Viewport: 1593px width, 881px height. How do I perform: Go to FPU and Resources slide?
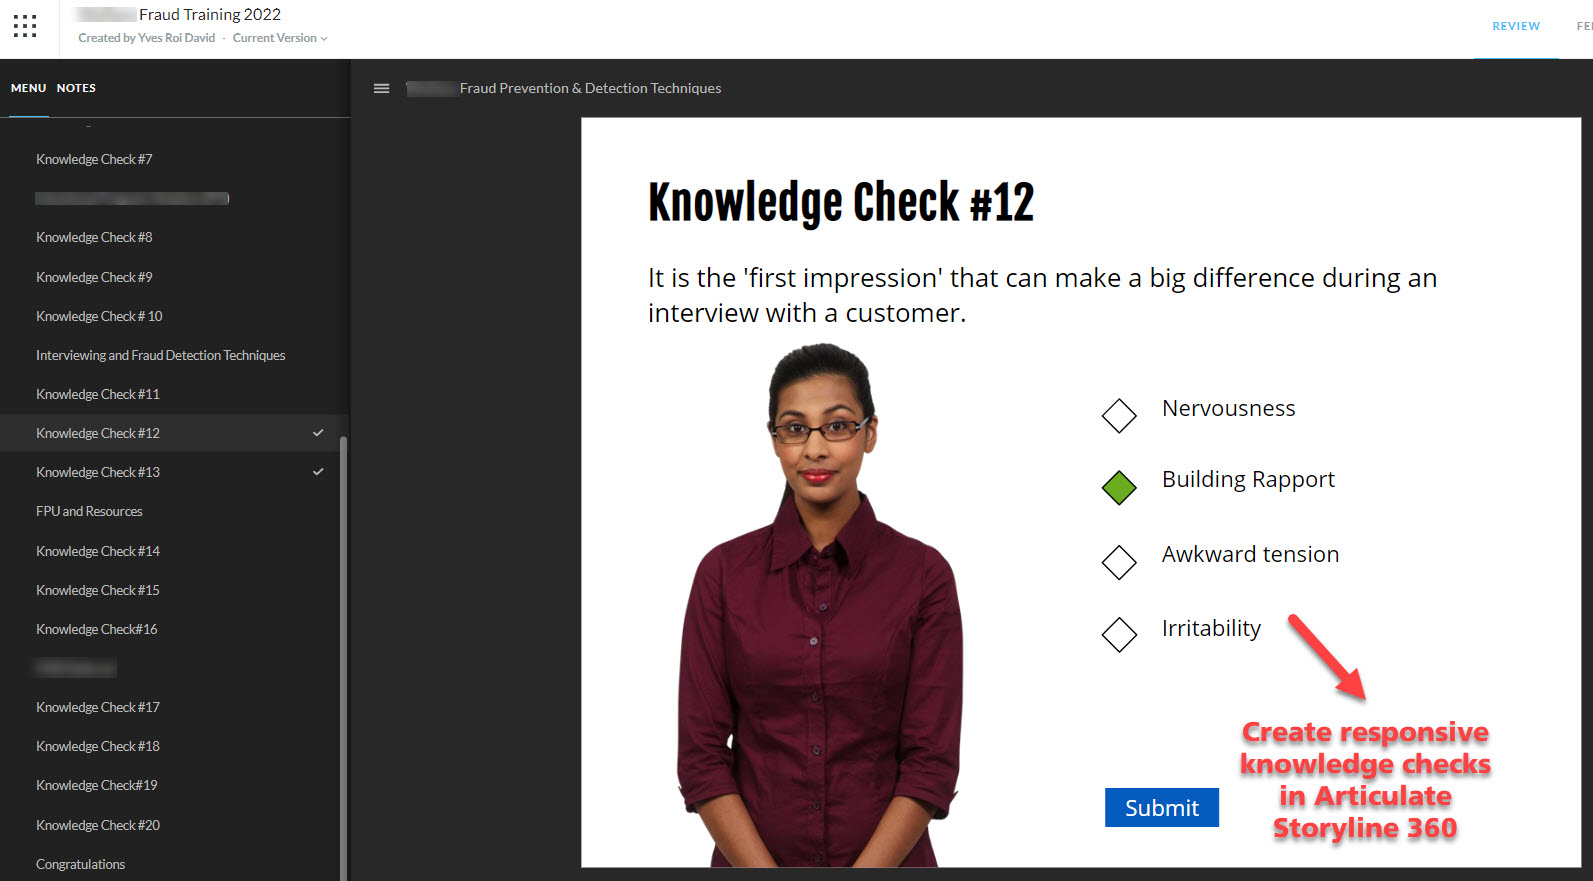pyautogui.click(x=89, y=511)
